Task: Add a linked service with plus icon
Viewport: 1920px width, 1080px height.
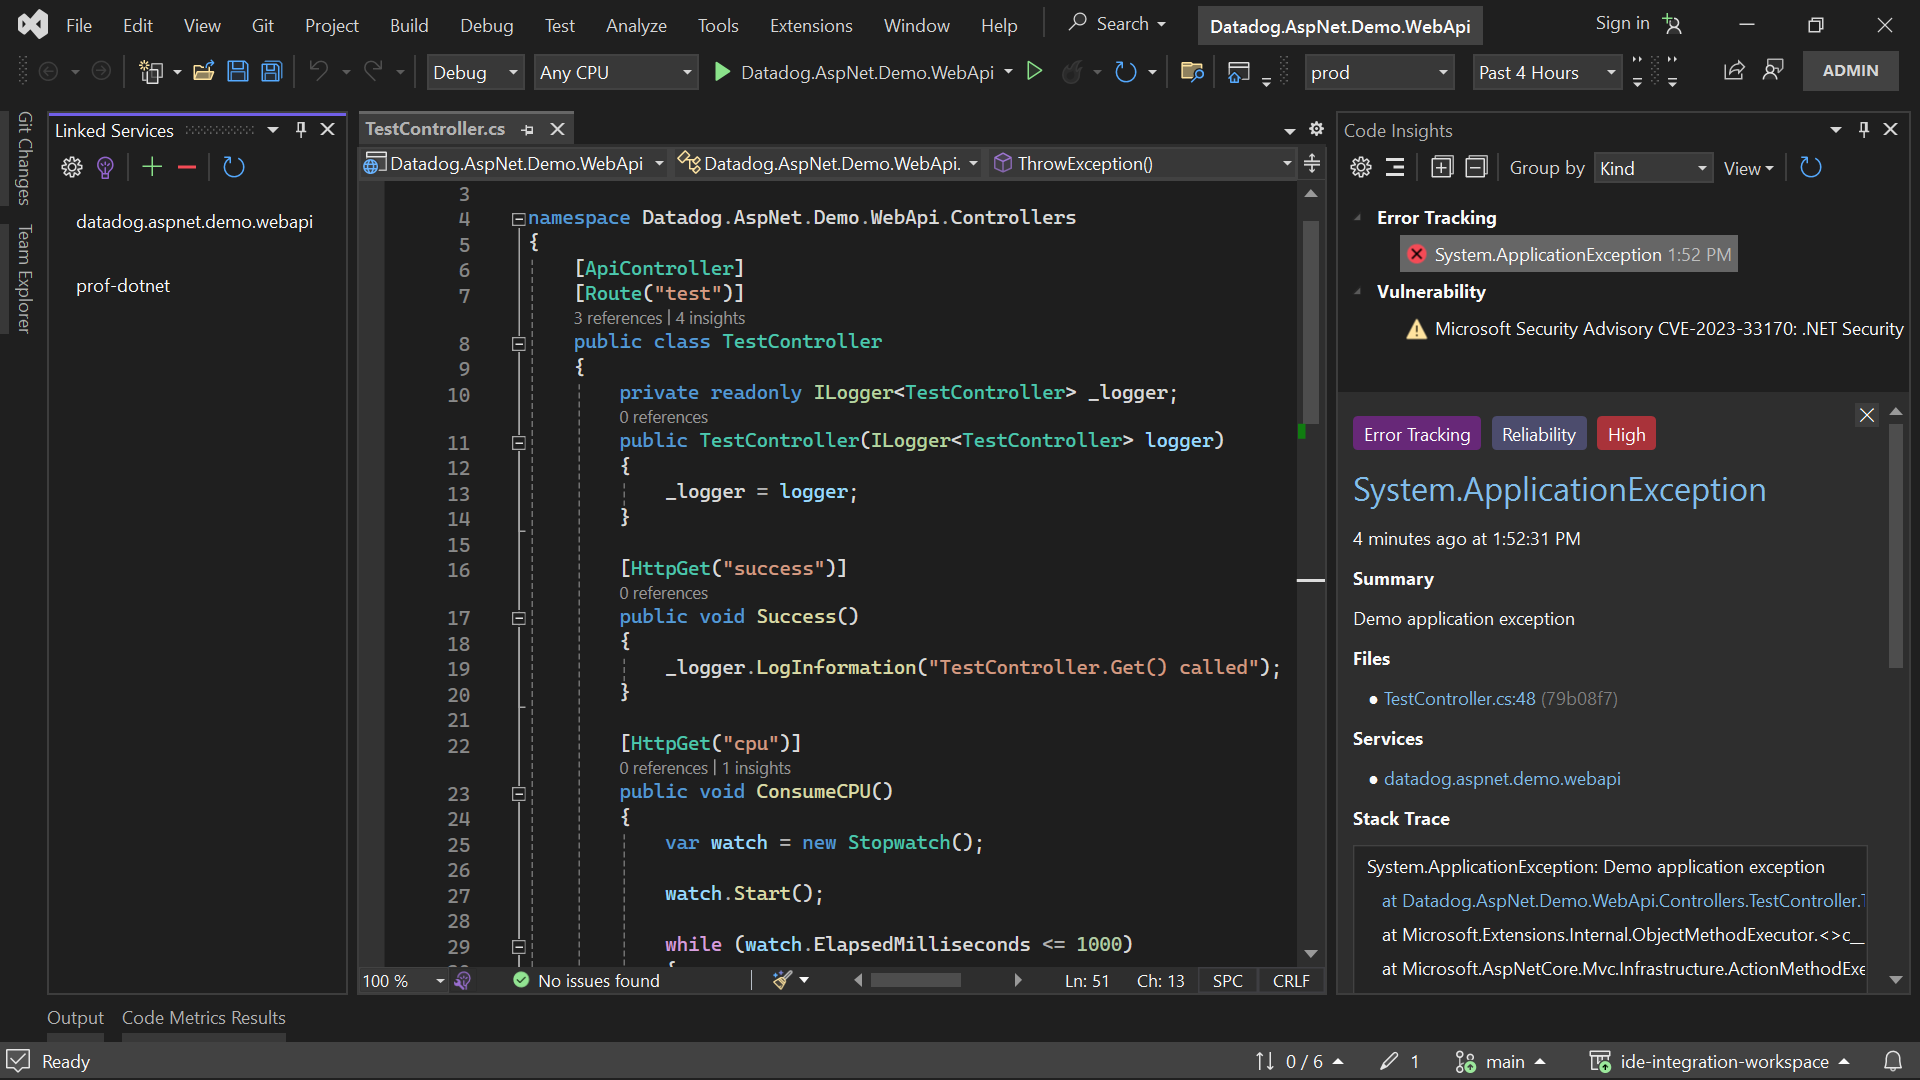Action: tap(152, 167)
